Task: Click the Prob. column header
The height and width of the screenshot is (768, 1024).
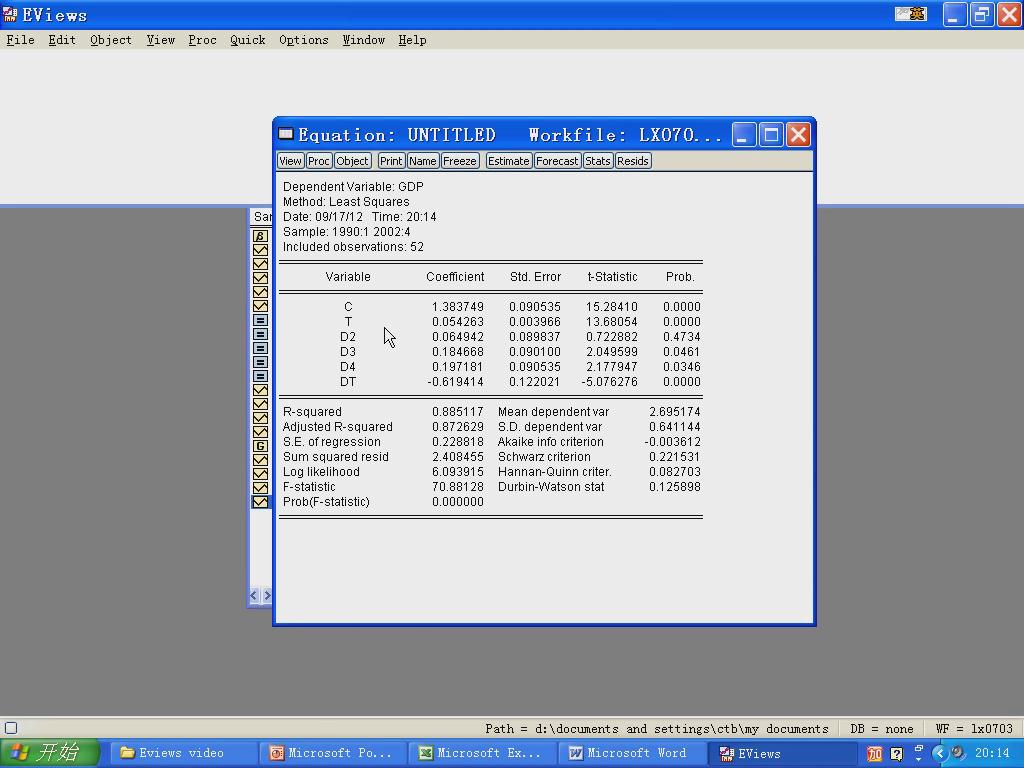Action: coord(680,277)
